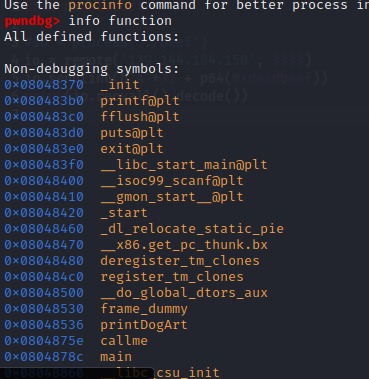369x379 pixels.
Task: Click the pwndbg> prompt text
Action: [x=32, y=21]
